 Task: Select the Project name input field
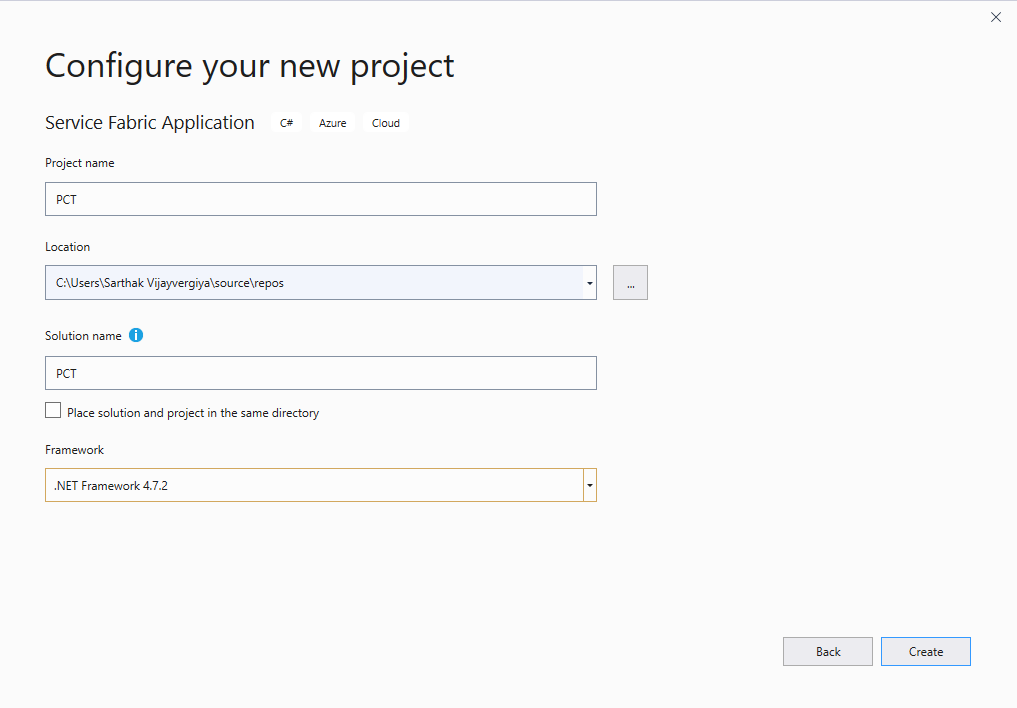[320, 199]
